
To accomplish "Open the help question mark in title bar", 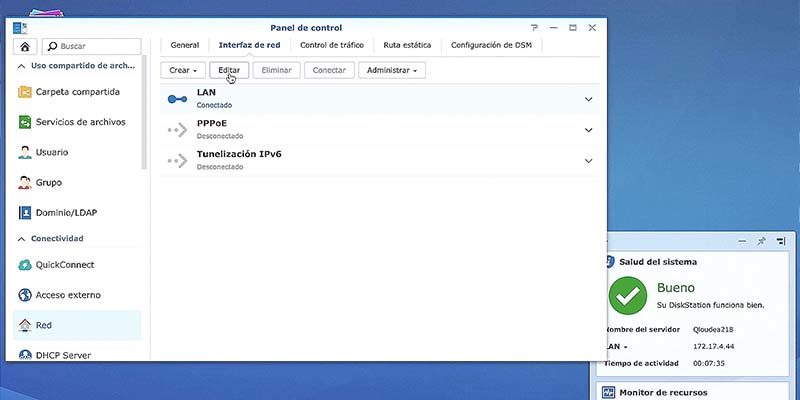I will pyautogui.click(x=534, y=28).
